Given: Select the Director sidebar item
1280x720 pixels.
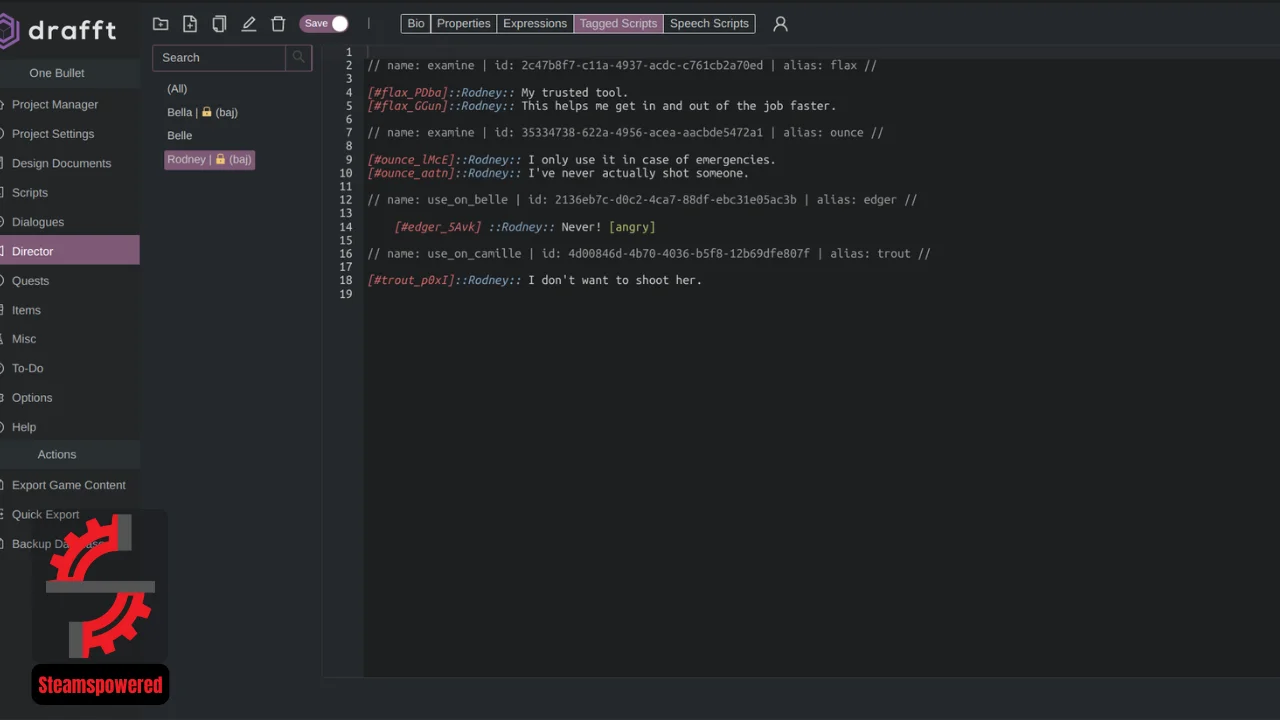Looking at the screenshot, I should point(70,251).
